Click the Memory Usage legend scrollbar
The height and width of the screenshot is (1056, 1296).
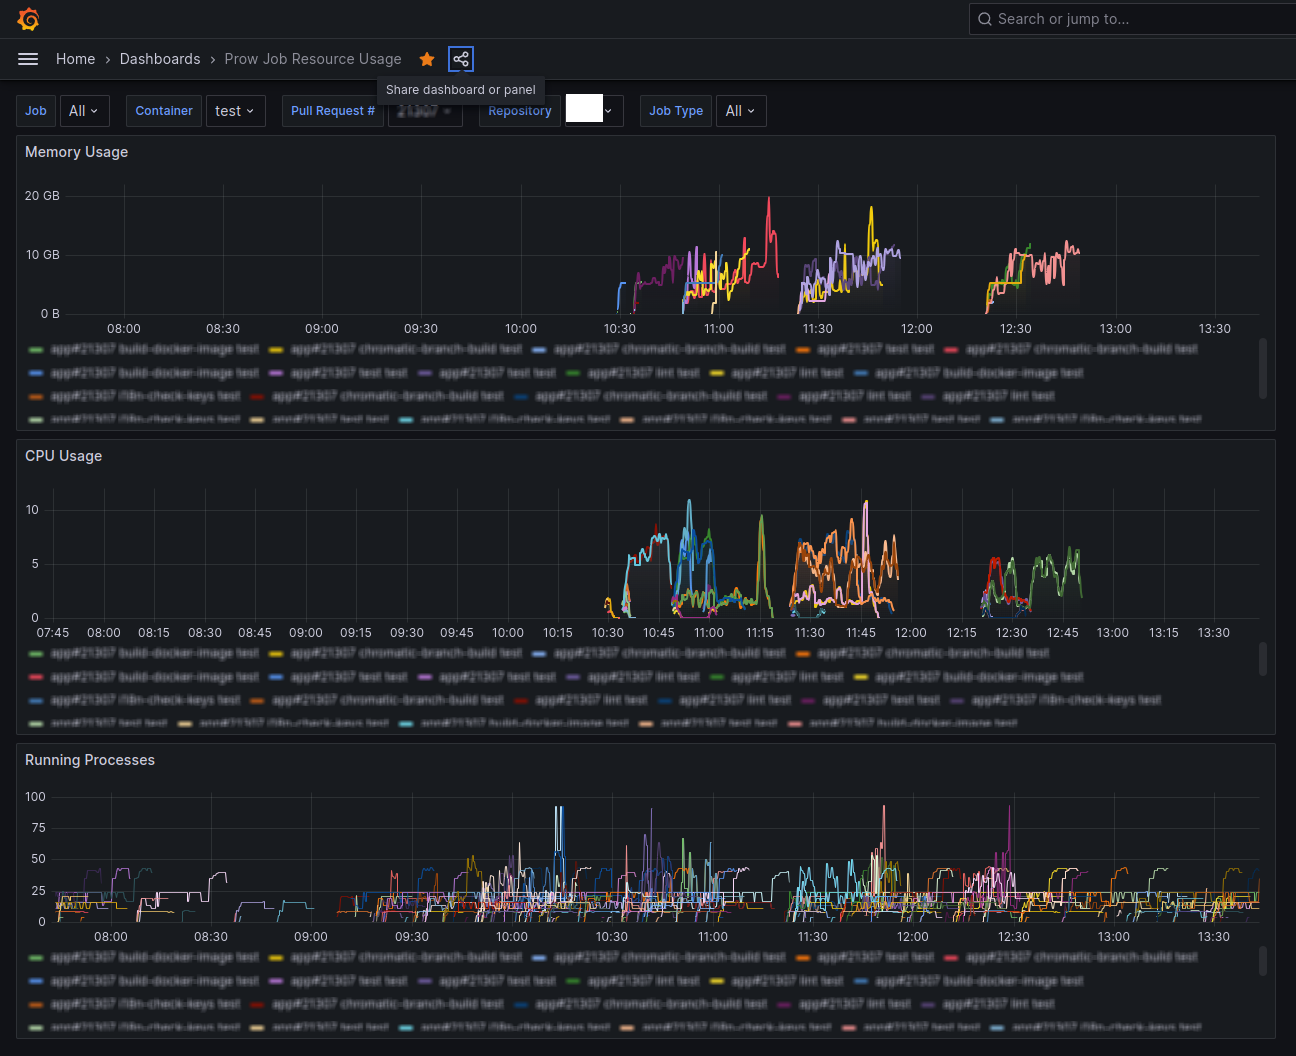[x=1263, y=368]
